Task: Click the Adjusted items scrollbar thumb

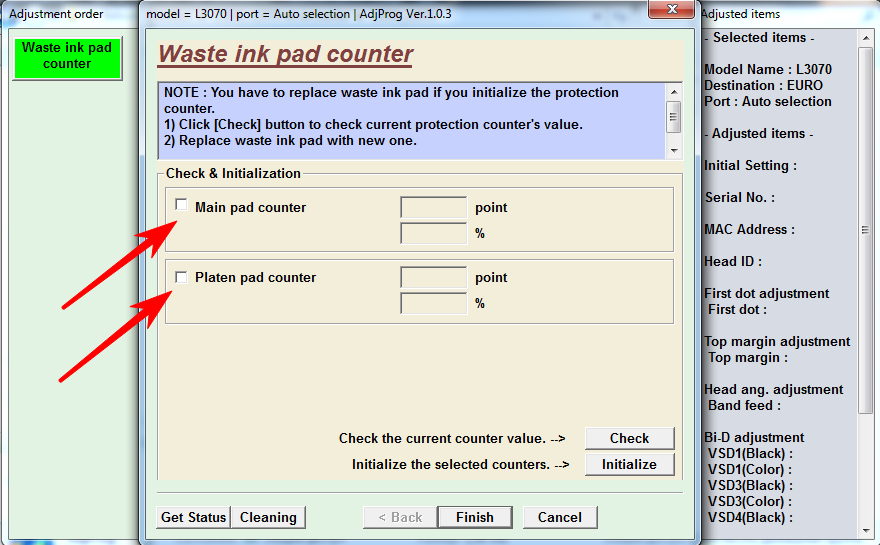Action: [x=866, y=230]
